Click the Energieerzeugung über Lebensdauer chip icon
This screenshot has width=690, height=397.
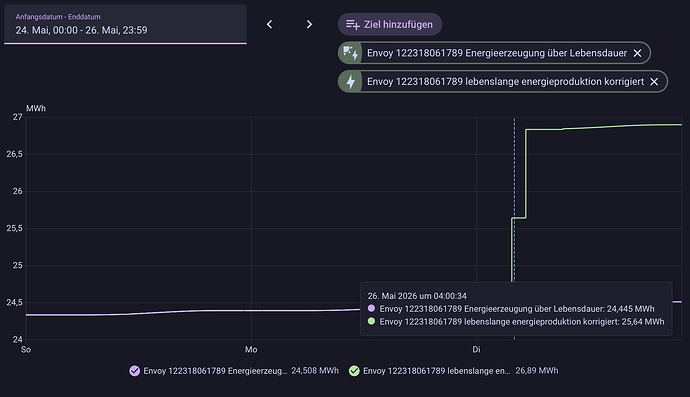(x=350, y=53)
